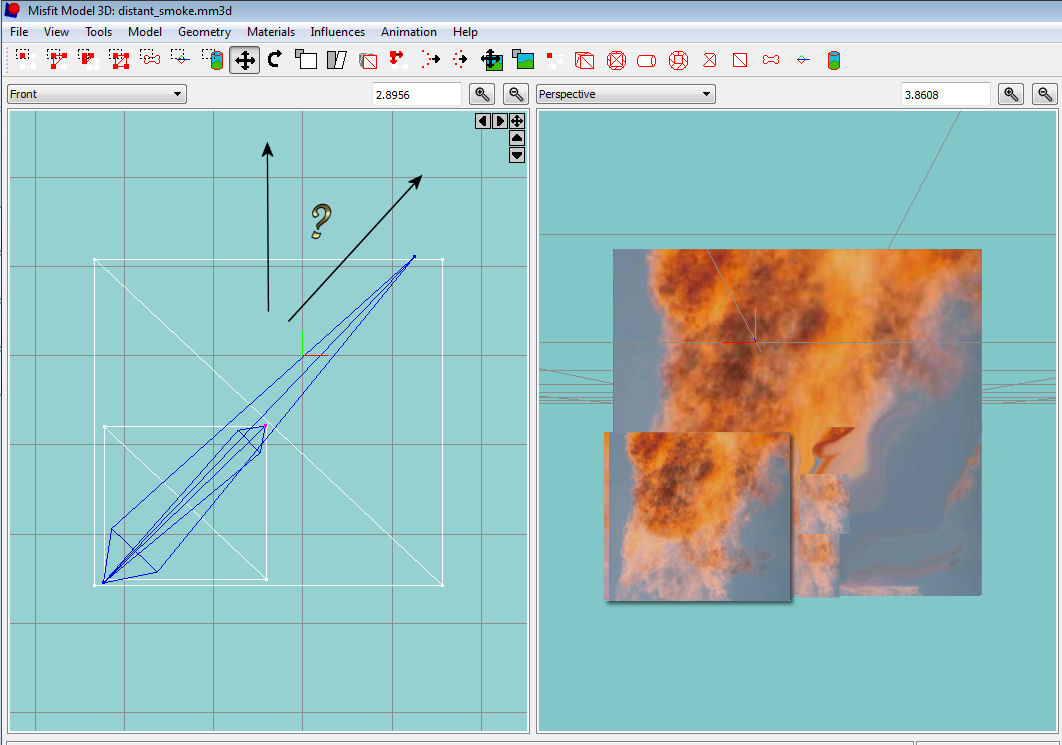Activate the Create Cube tool
This screenshot has height=745, width=1062.
tap(585, 60)
